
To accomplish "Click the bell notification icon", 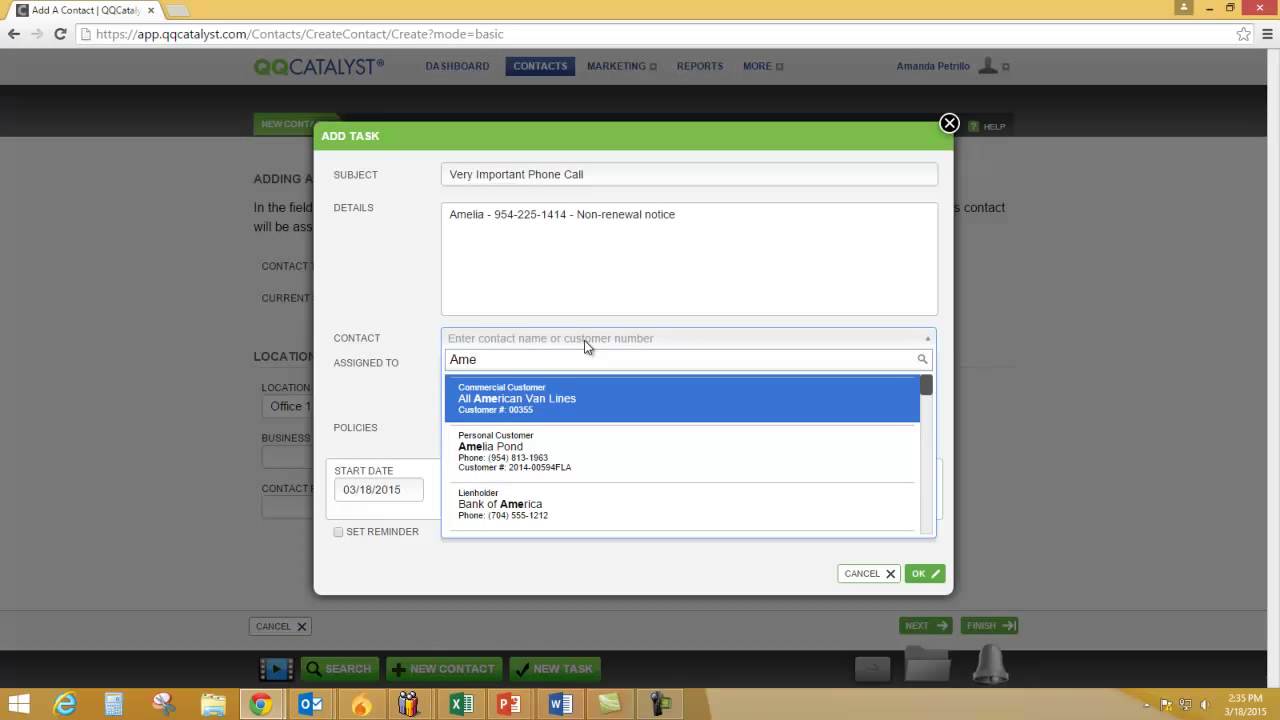I will point(990,665).
